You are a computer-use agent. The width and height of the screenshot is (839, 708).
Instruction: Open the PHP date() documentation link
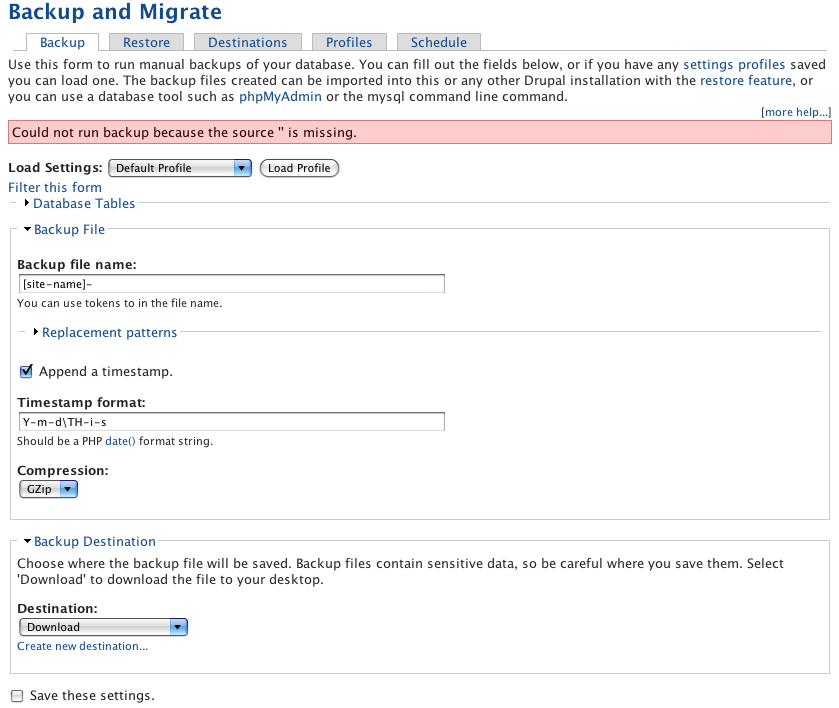[119, 440]
